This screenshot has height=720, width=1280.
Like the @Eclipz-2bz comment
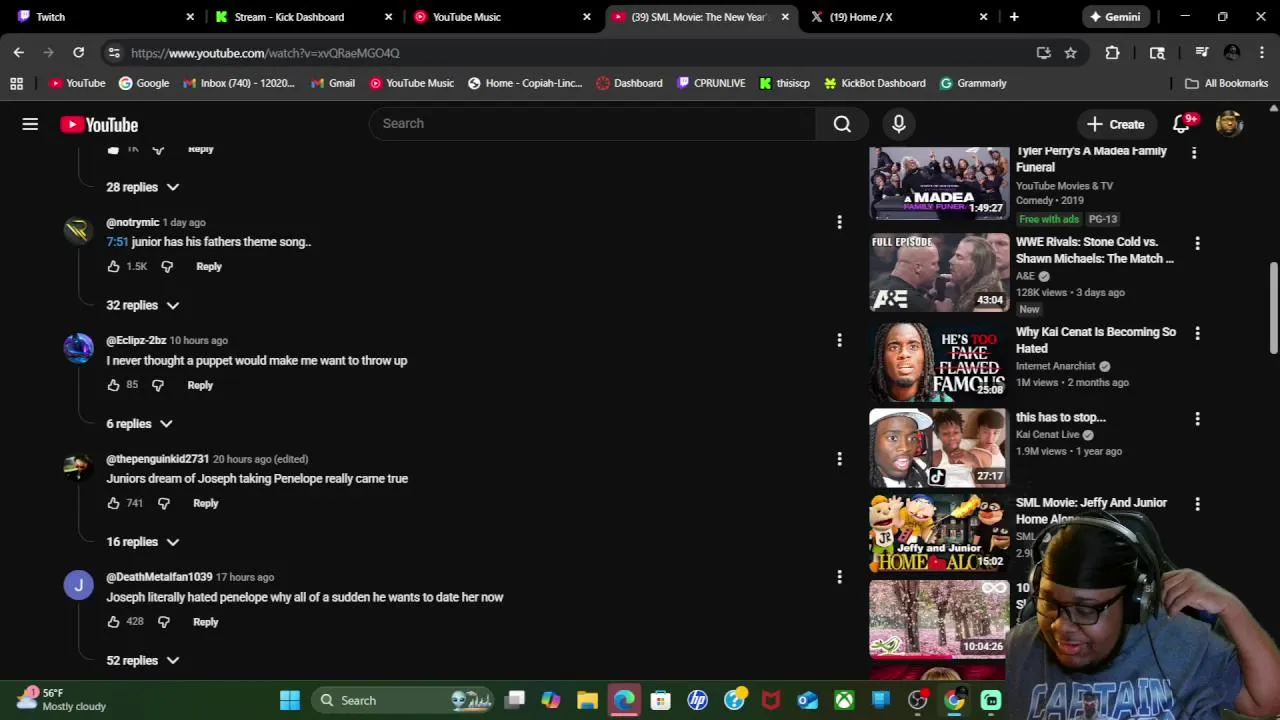click(113, 385)
